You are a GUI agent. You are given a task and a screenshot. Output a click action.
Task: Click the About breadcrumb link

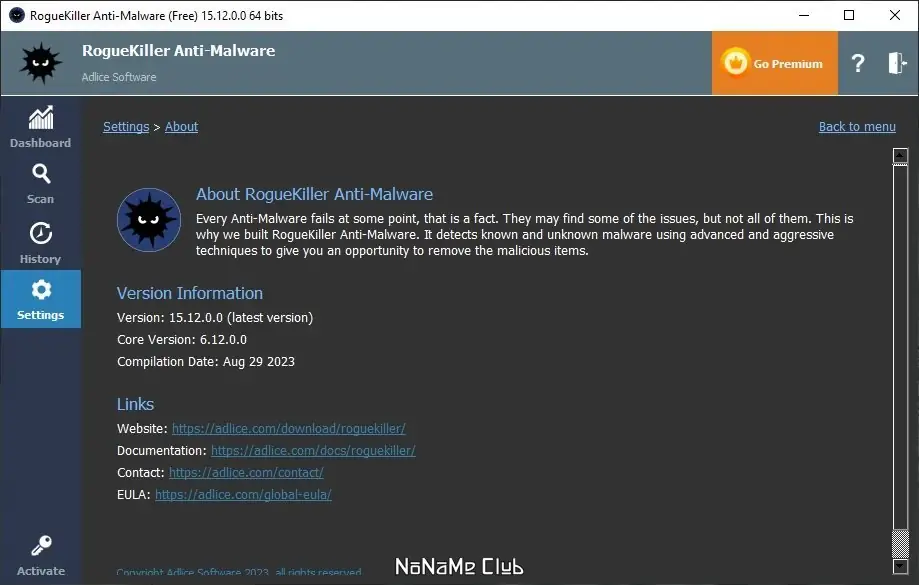(x=181, y=127)
